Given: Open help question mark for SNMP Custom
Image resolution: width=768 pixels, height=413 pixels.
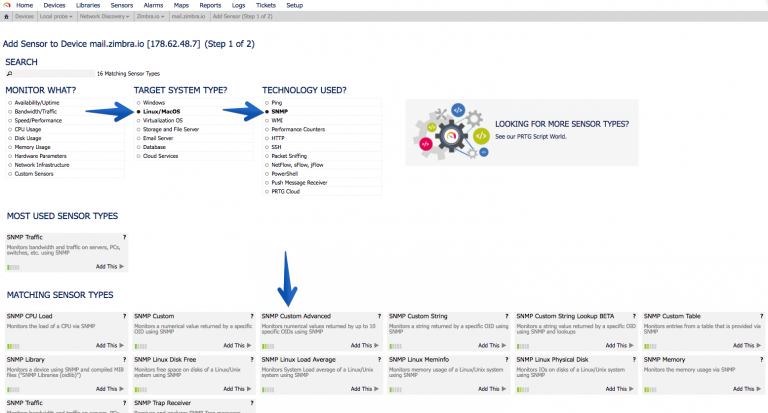Looking at the screenshot, I should coord(252,316).
